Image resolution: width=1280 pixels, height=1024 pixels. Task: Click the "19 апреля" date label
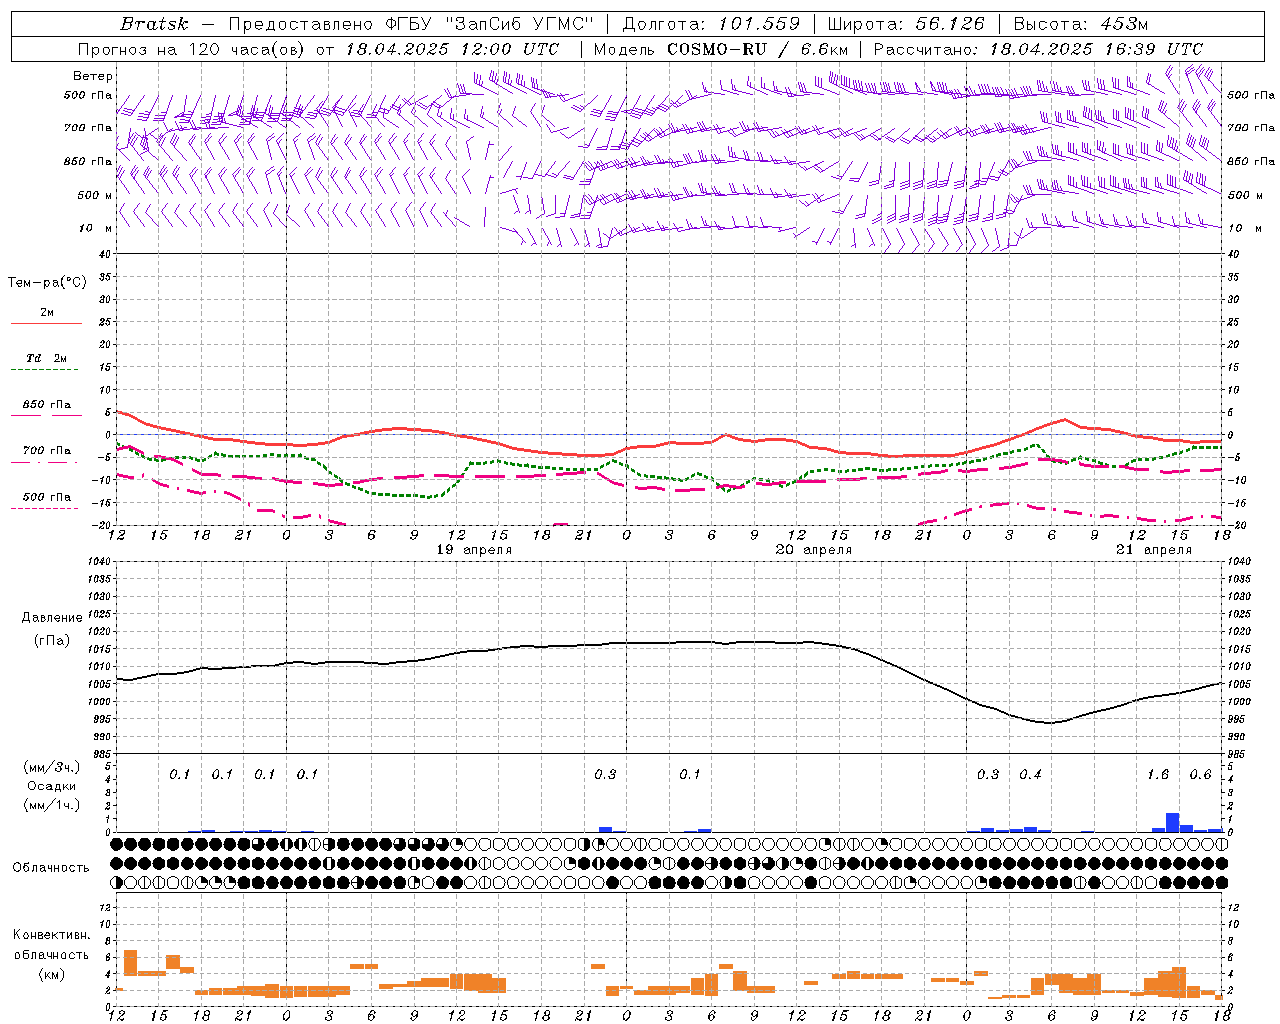(474, 550)
